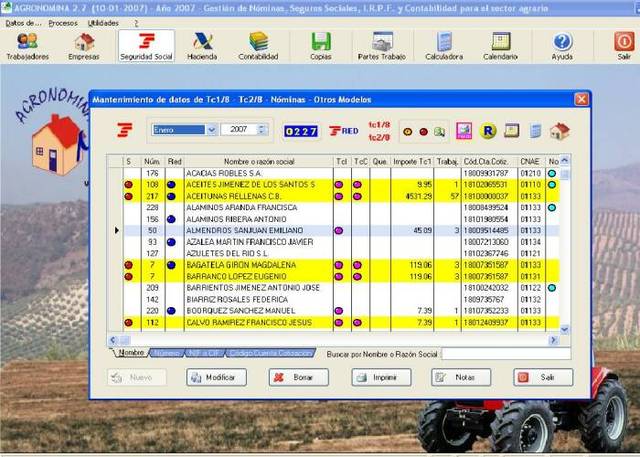Click the Modificar button
The height and width of the screenshot is (457, 640).
click(216, 377)
